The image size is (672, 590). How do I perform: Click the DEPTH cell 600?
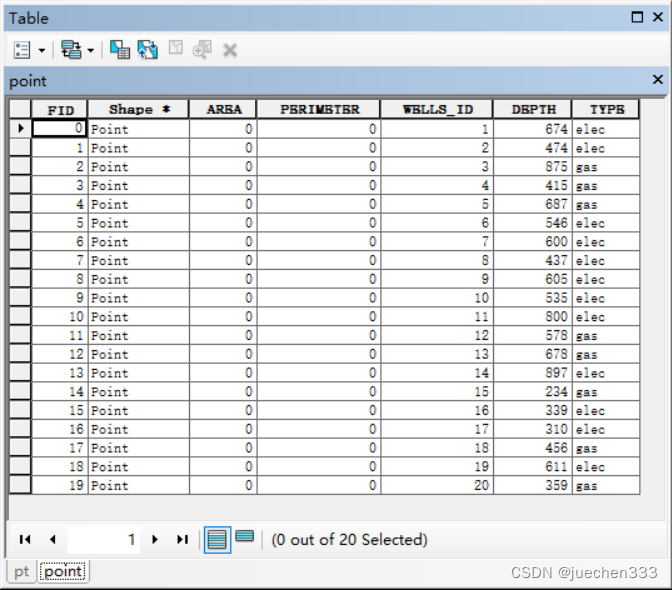(533, 242)
